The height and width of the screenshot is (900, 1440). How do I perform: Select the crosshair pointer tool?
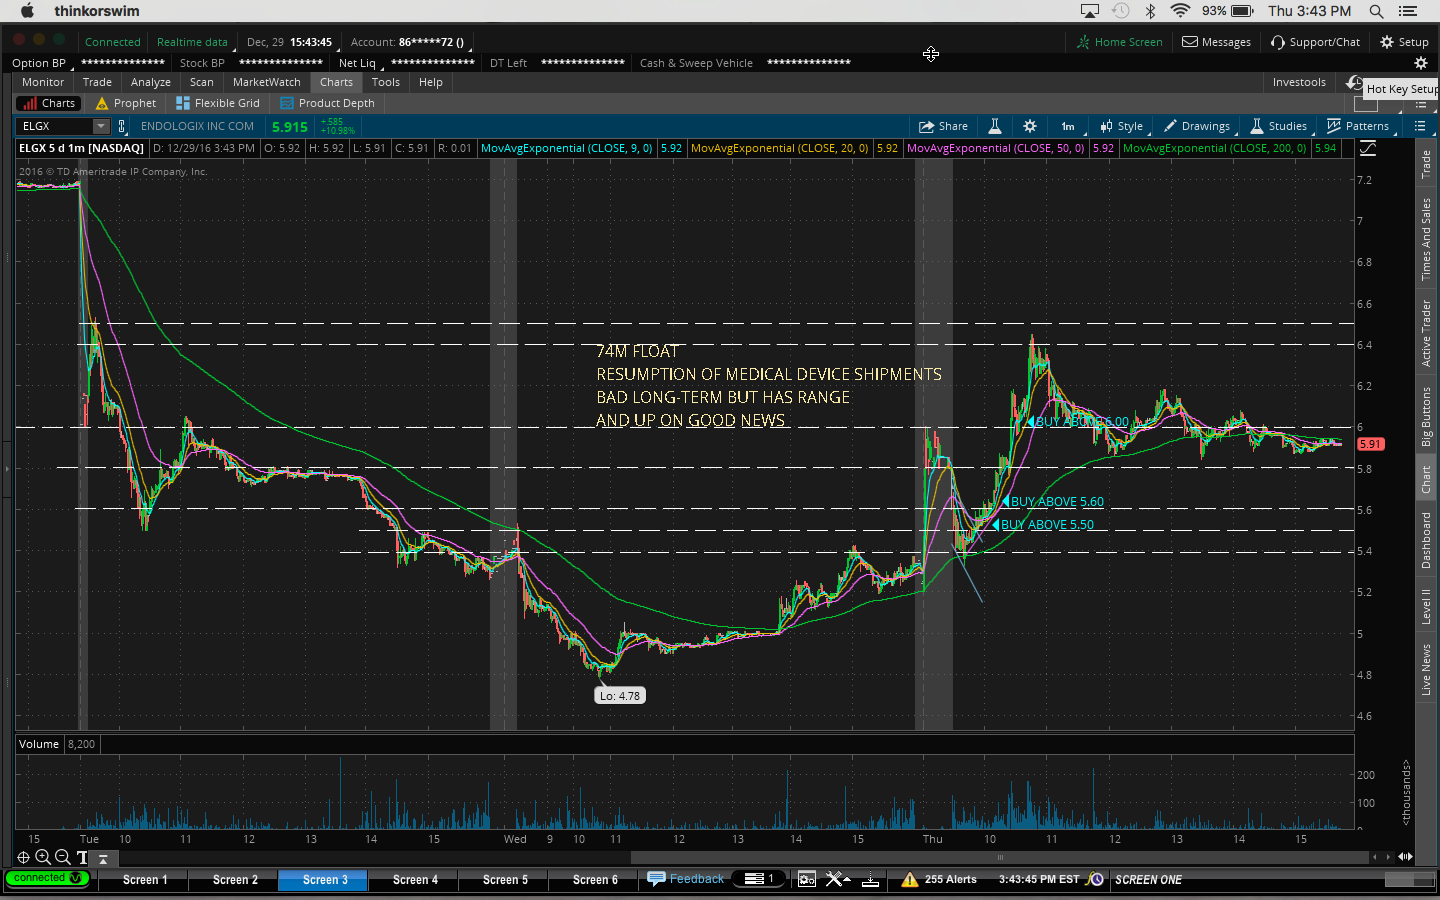click(x=23, y=857)
